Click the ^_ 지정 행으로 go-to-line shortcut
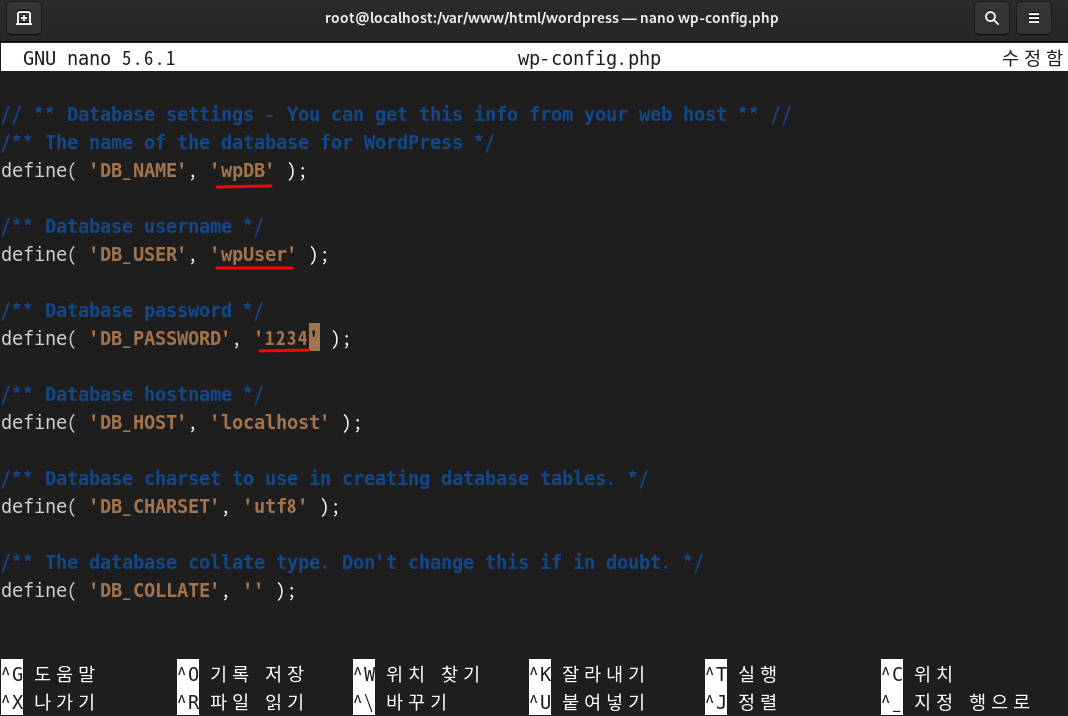This screenshot has height=716, width=1068. pyautogui.click(x=956, y=702)
